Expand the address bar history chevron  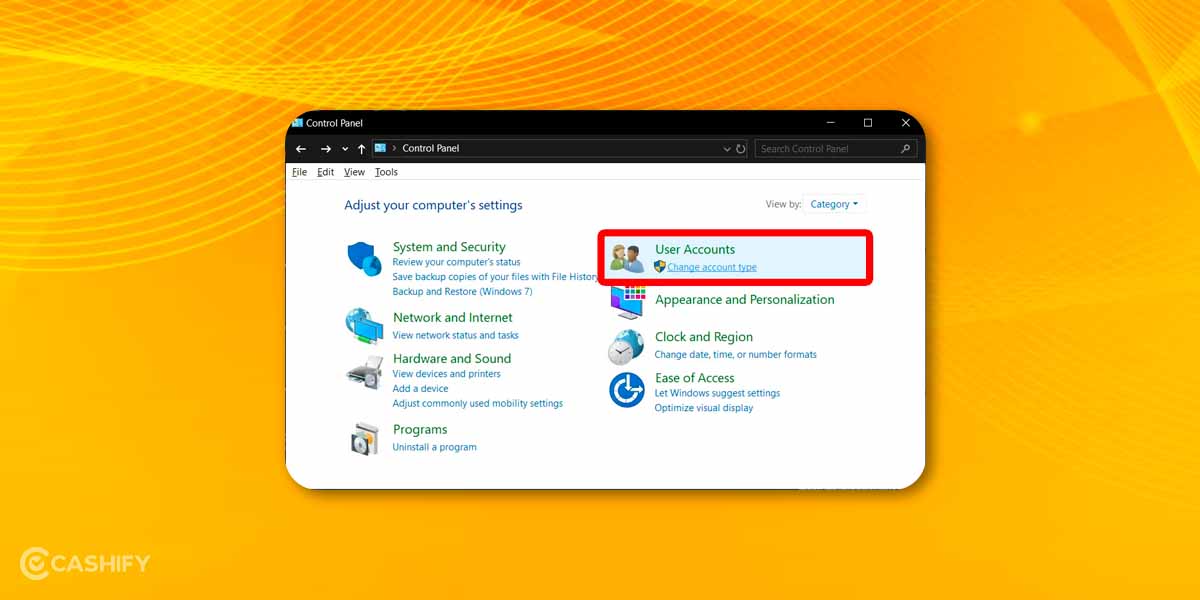point(726,148)
